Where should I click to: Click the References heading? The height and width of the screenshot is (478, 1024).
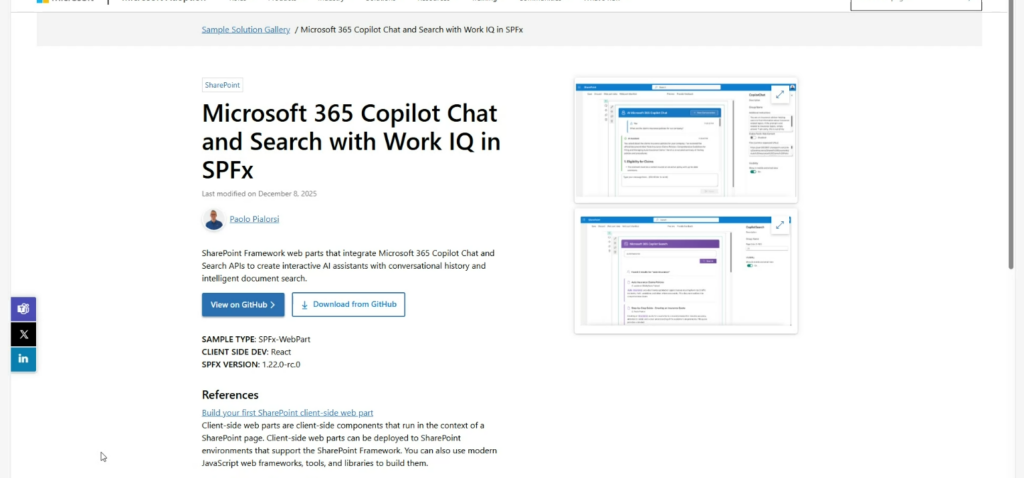click(x=230, y=395)
